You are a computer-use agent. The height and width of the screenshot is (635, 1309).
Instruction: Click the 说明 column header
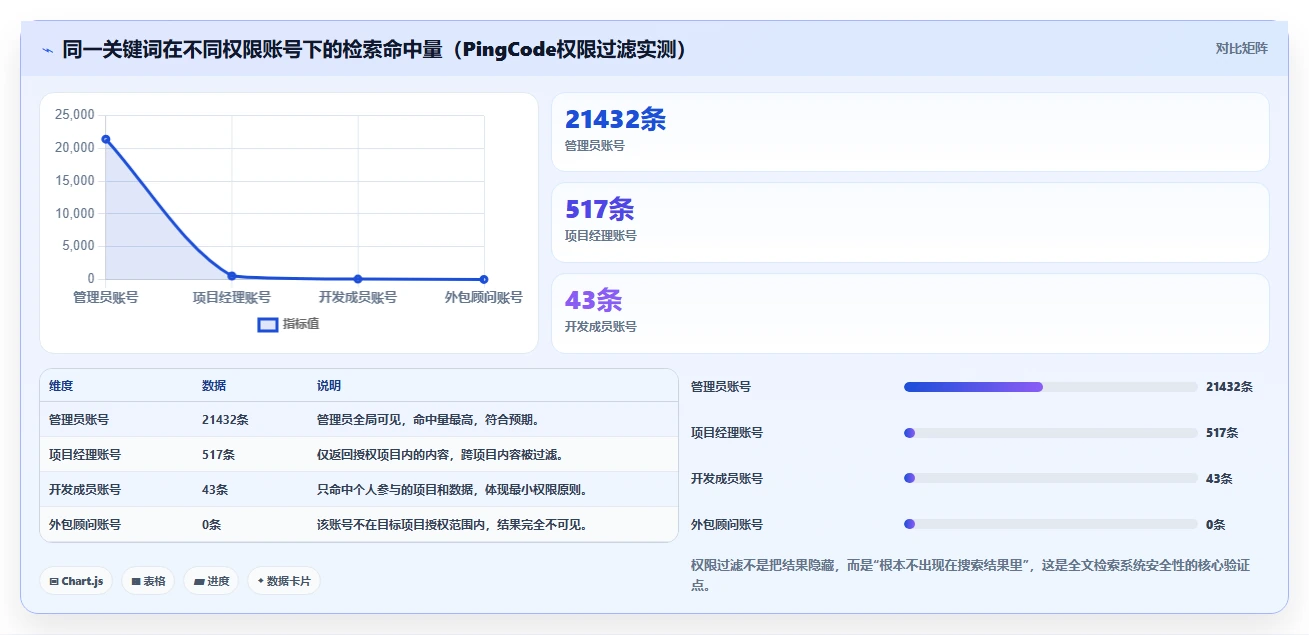click(329, 386)
